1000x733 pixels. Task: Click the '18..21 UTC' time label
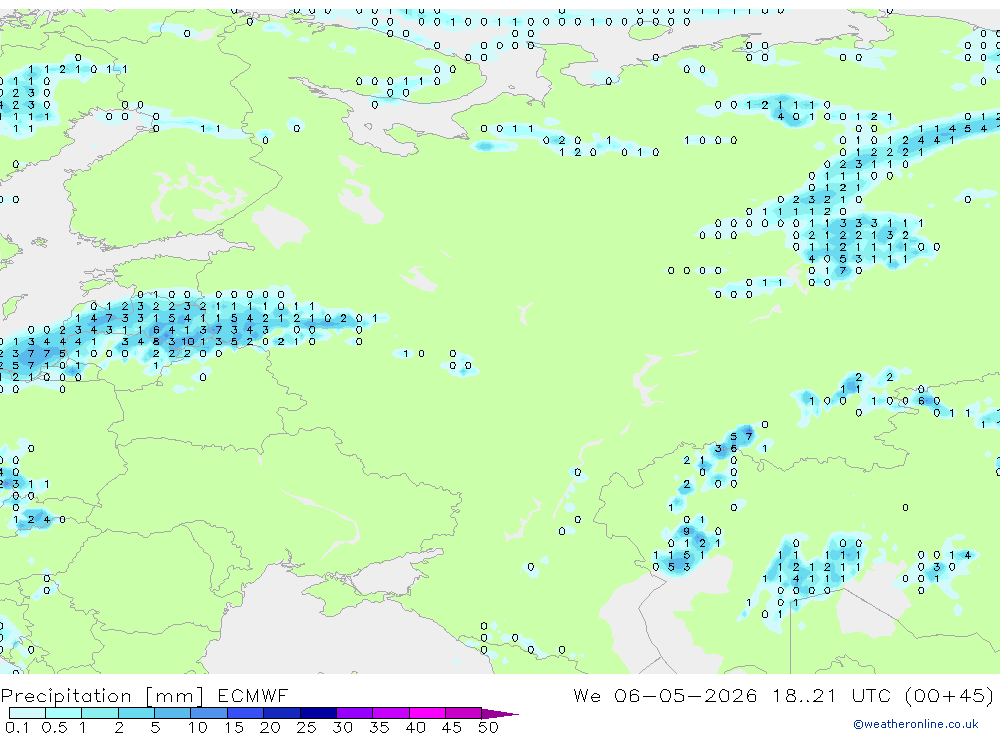tap(831, 695)
